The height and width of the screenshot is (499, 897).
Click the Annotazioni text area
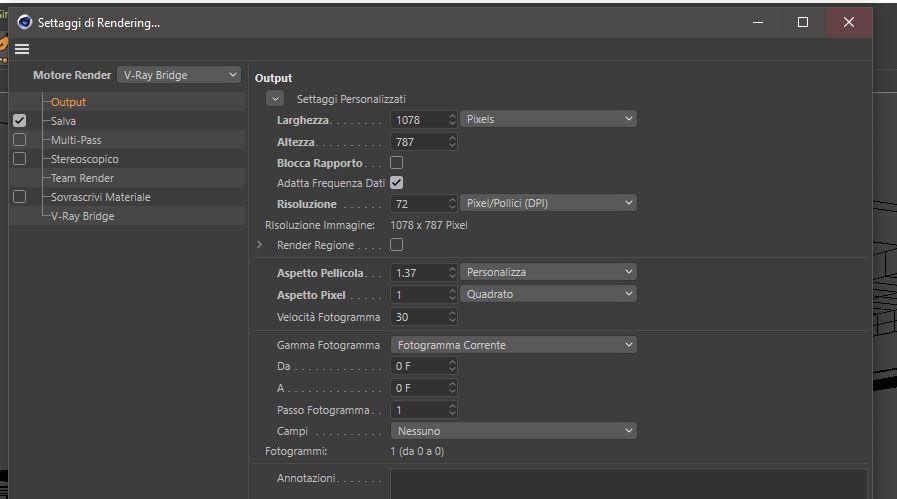pyautogui.click(x=629, y=484)
